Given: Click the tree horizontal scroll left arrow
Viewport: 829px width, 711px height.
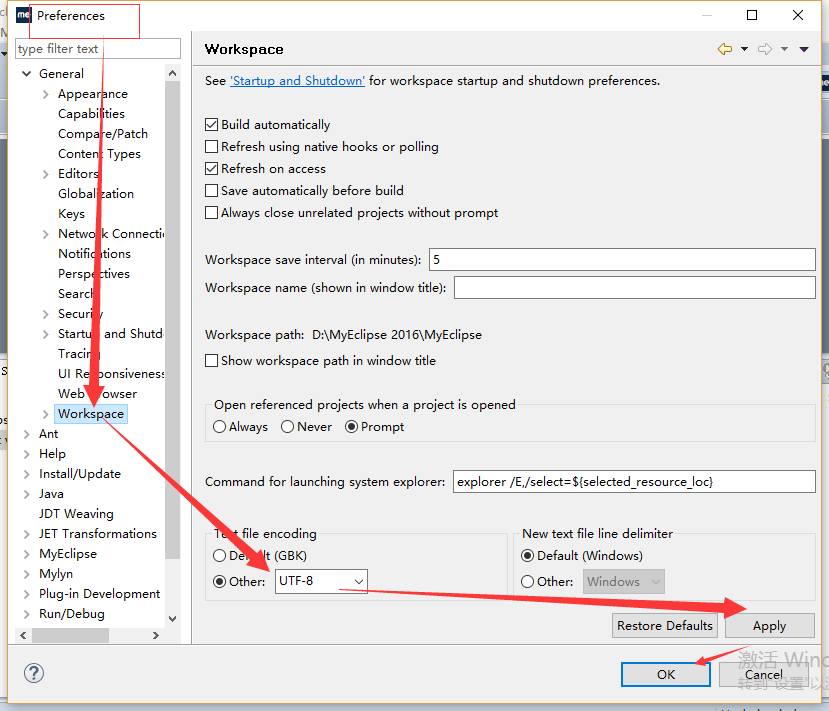Looking at the screenshot, I should pyautogui.click(x=23, y=635).
